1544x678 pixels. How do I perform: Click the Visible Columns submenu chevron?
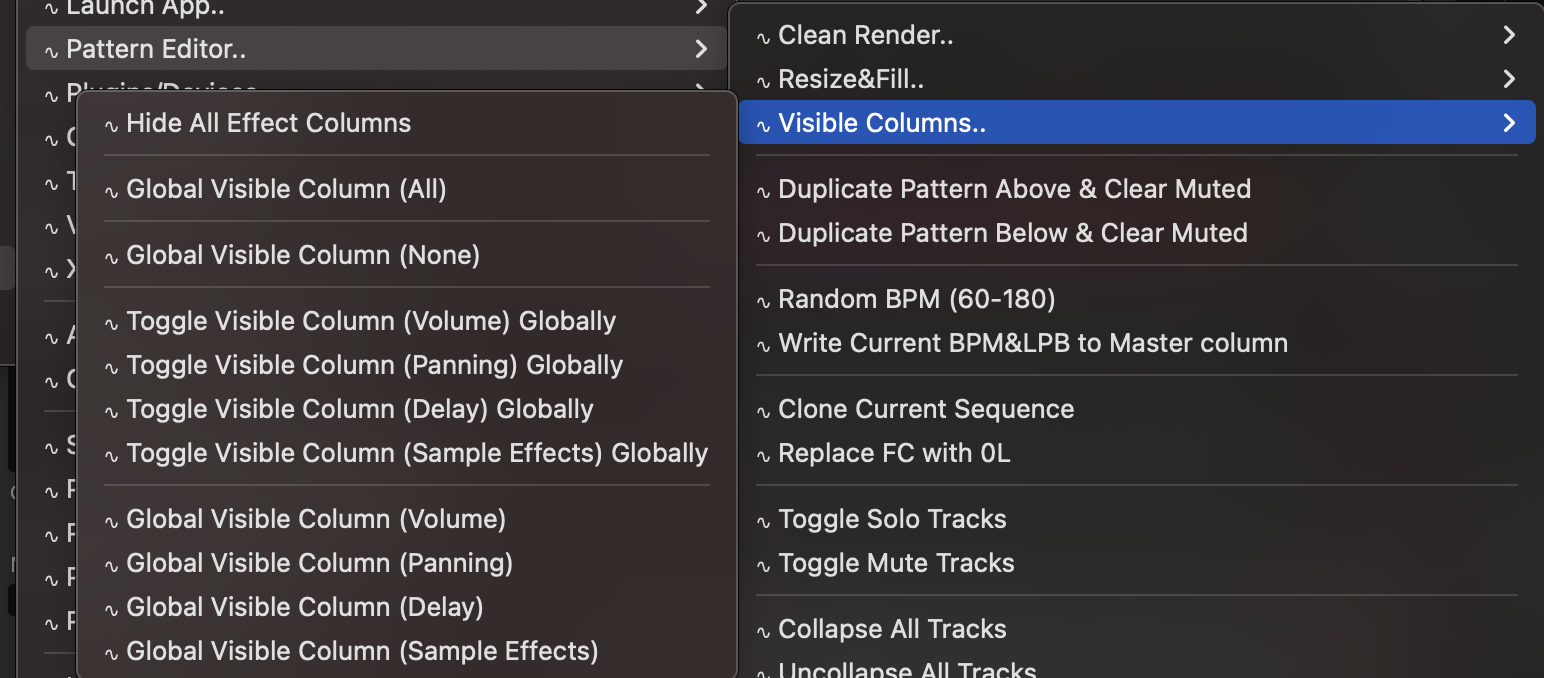(x=1509, y=123)
